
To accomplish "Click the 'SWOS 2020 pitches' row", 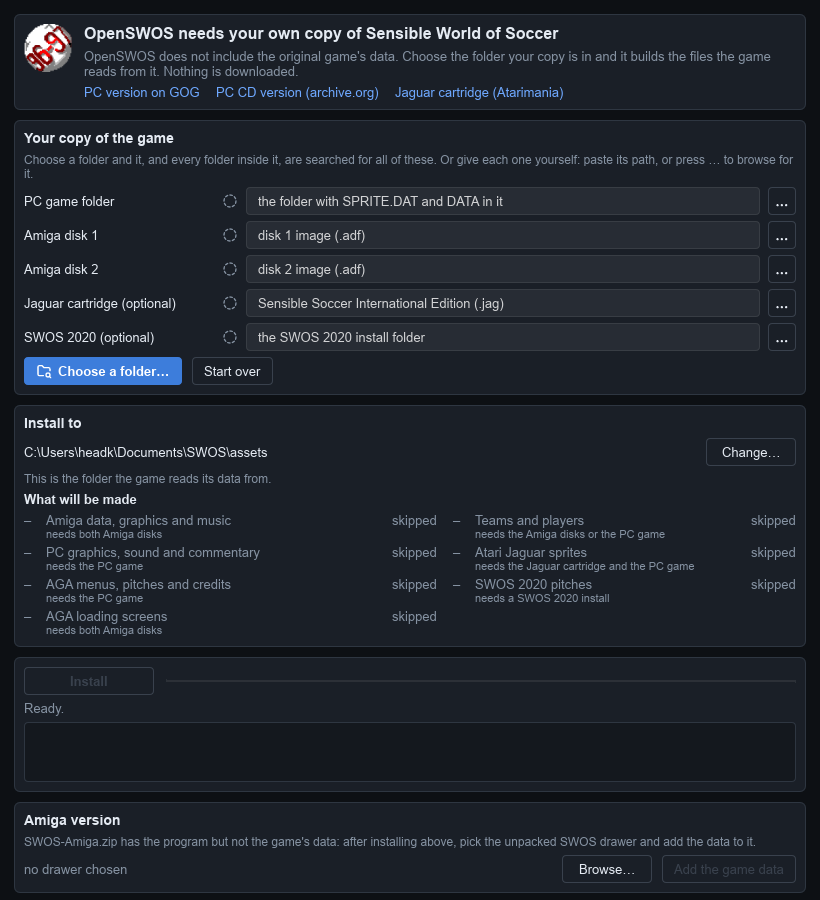I will (x=624, y=591).
